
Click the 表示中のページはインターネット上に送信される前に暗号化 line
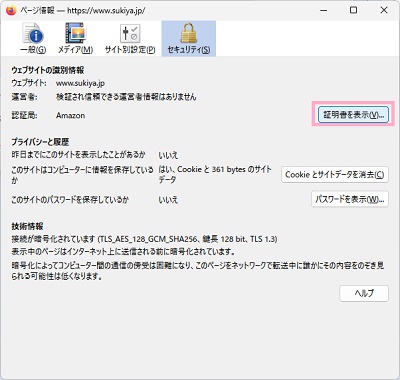pos(123,251)
